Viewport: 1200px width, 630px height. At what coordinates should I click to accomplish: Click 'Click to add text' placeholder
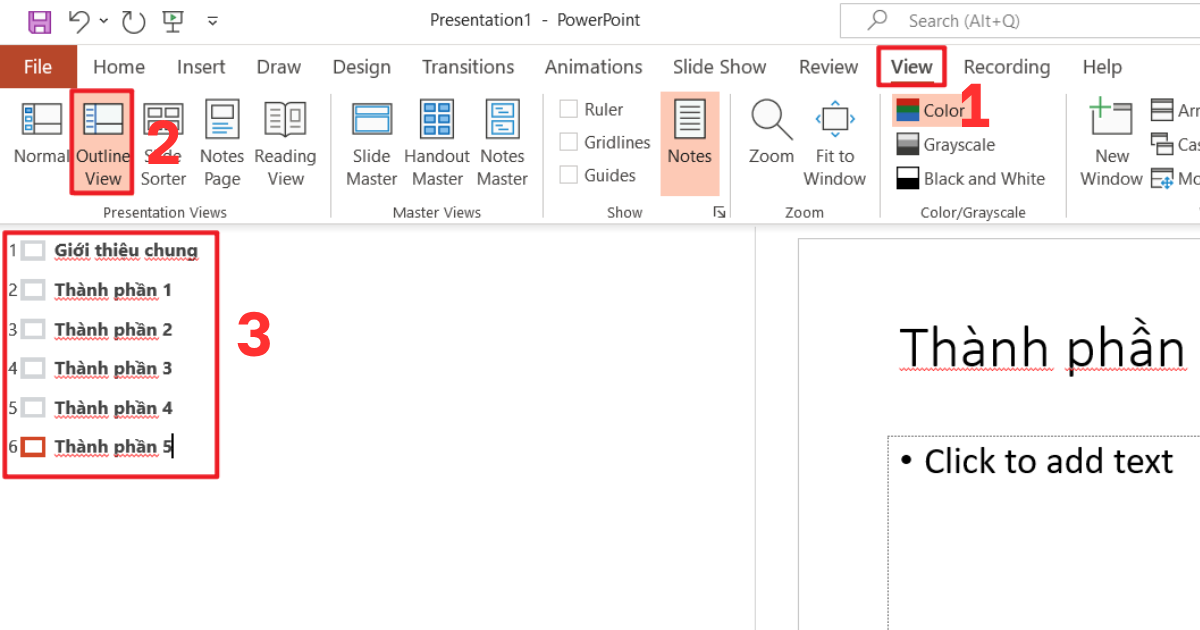(1048, 461)
